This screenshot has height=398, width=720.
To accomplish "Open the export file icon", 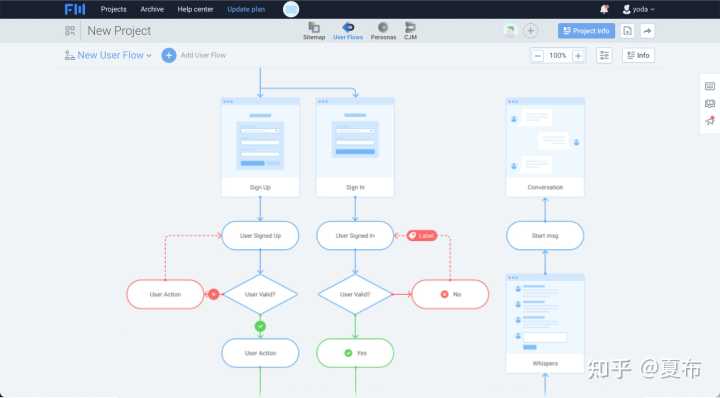I will pos(627,31).
